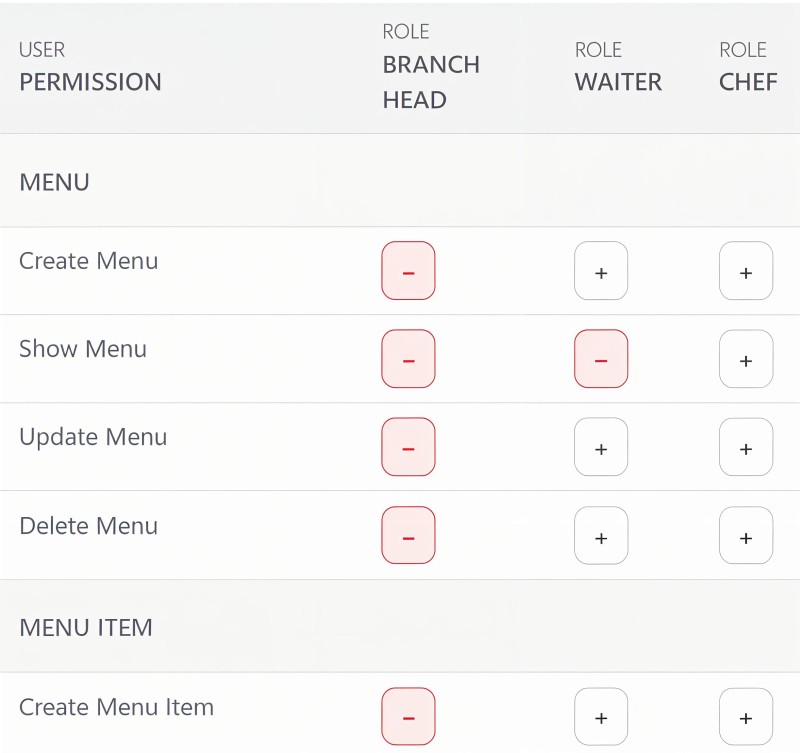Revoke Show Menu permission from Waiter

click(601, 359)
